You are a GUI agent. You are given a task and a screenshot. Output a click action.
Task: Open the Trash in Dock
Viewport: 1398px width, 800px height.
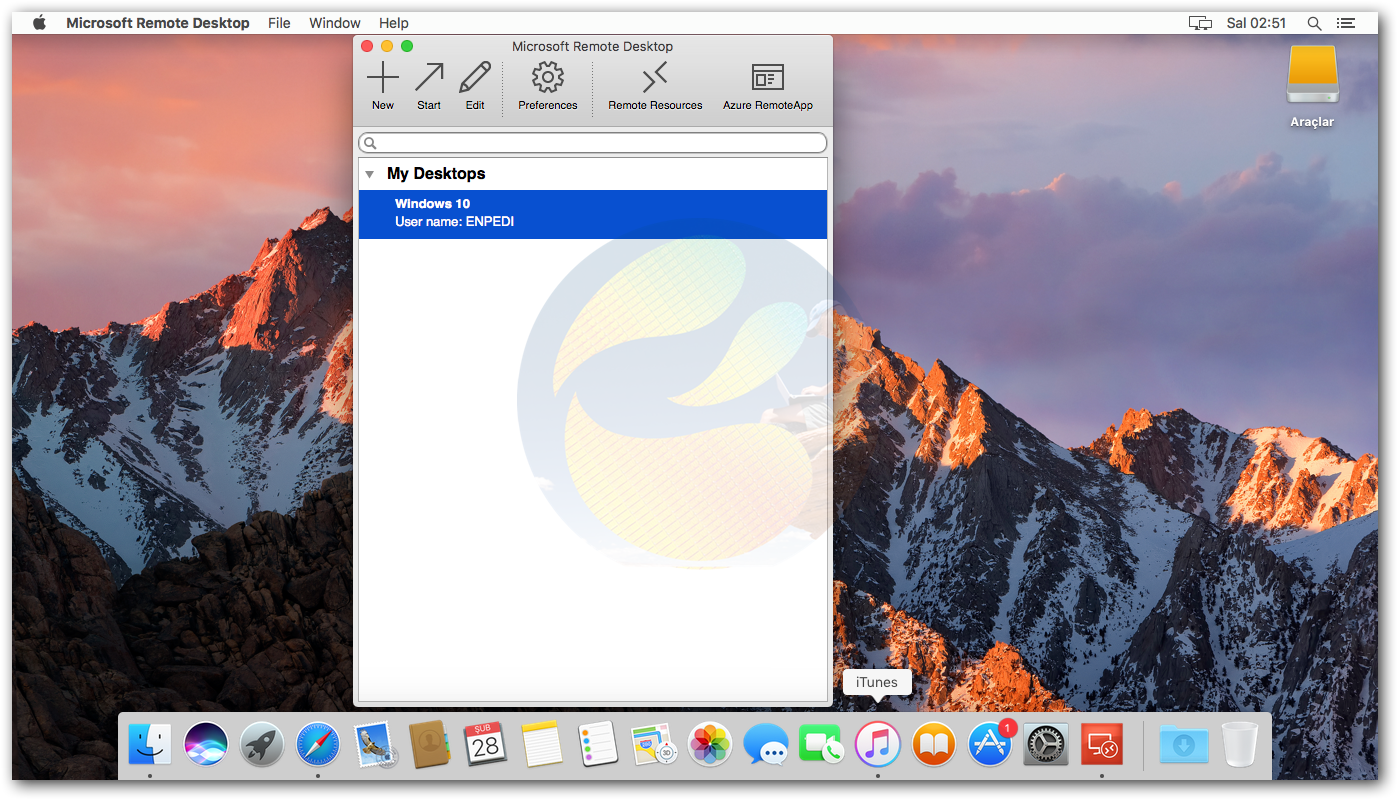point(1240,745)
